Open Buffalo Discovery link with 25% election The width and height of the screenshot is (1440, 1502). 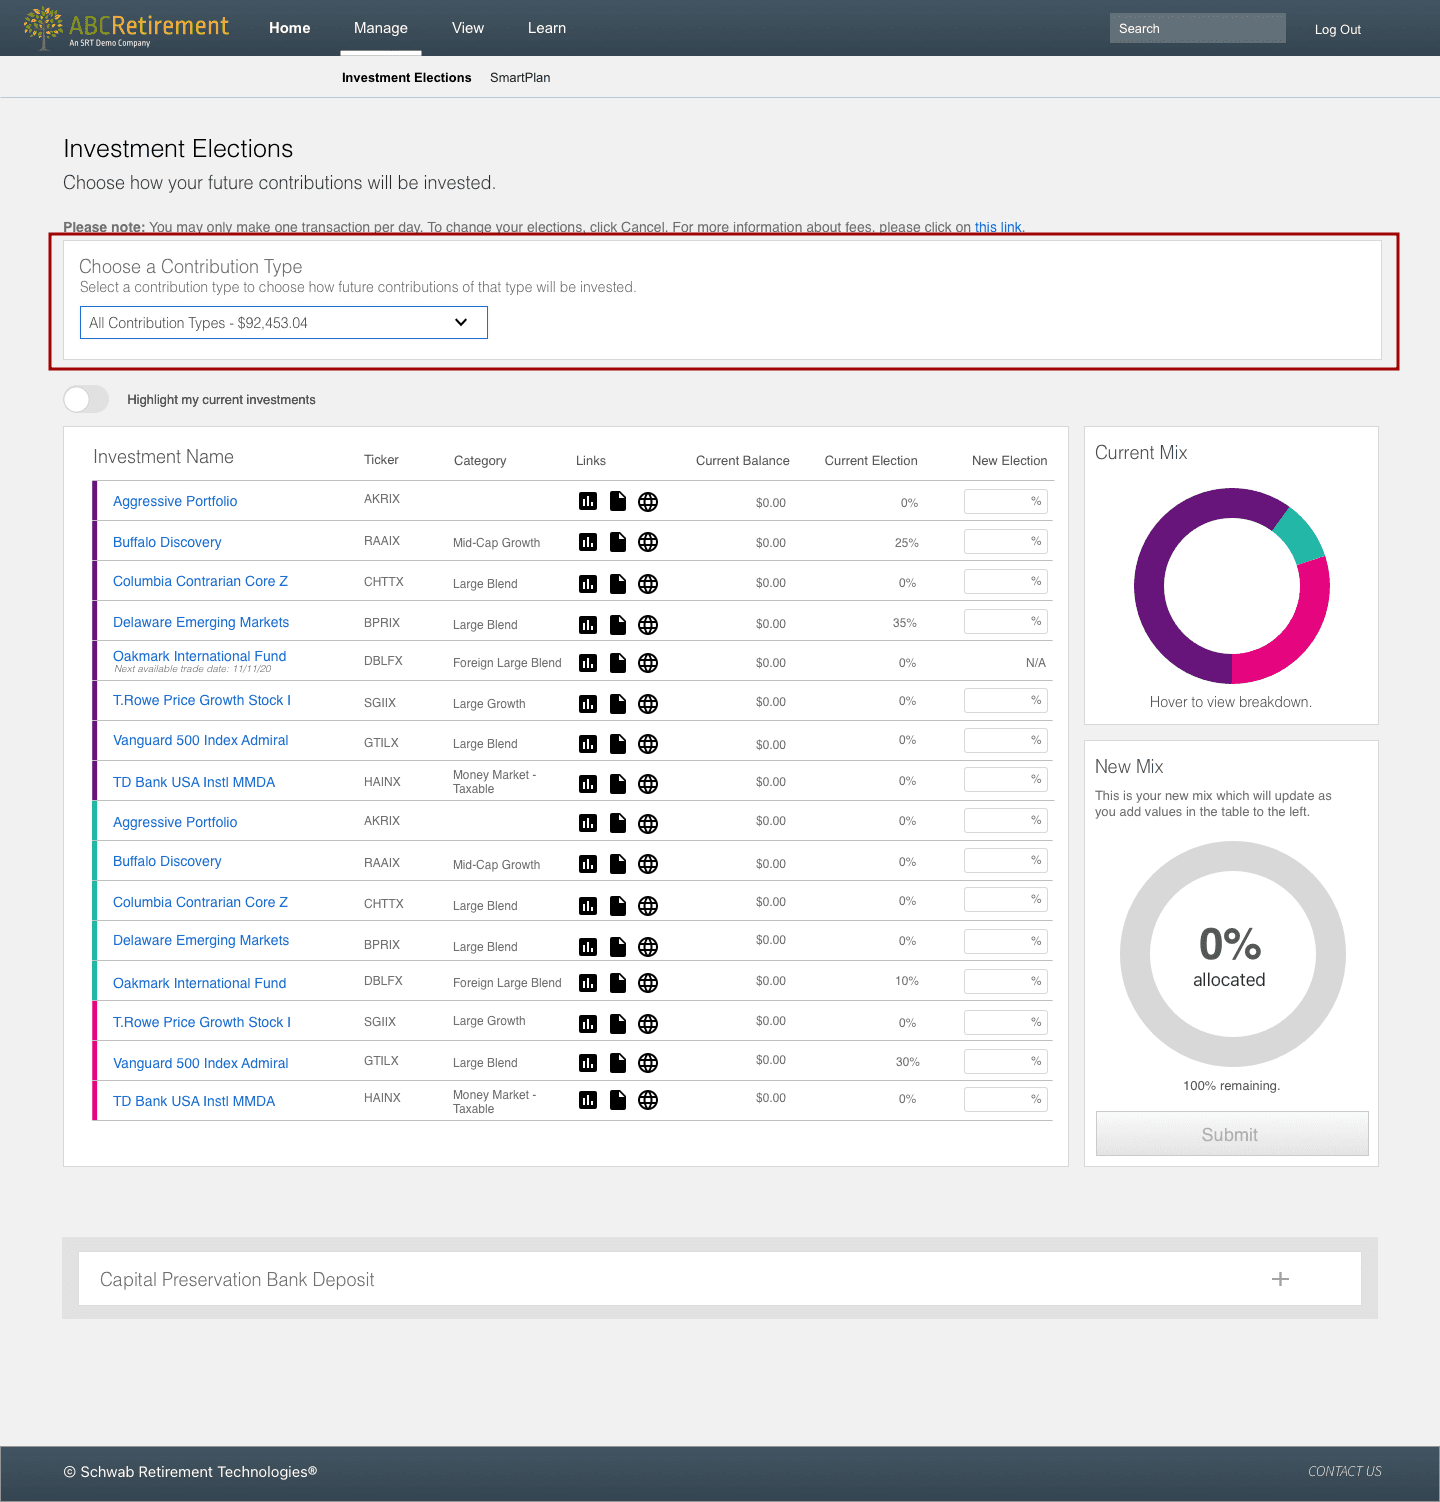tap(167, 542)
